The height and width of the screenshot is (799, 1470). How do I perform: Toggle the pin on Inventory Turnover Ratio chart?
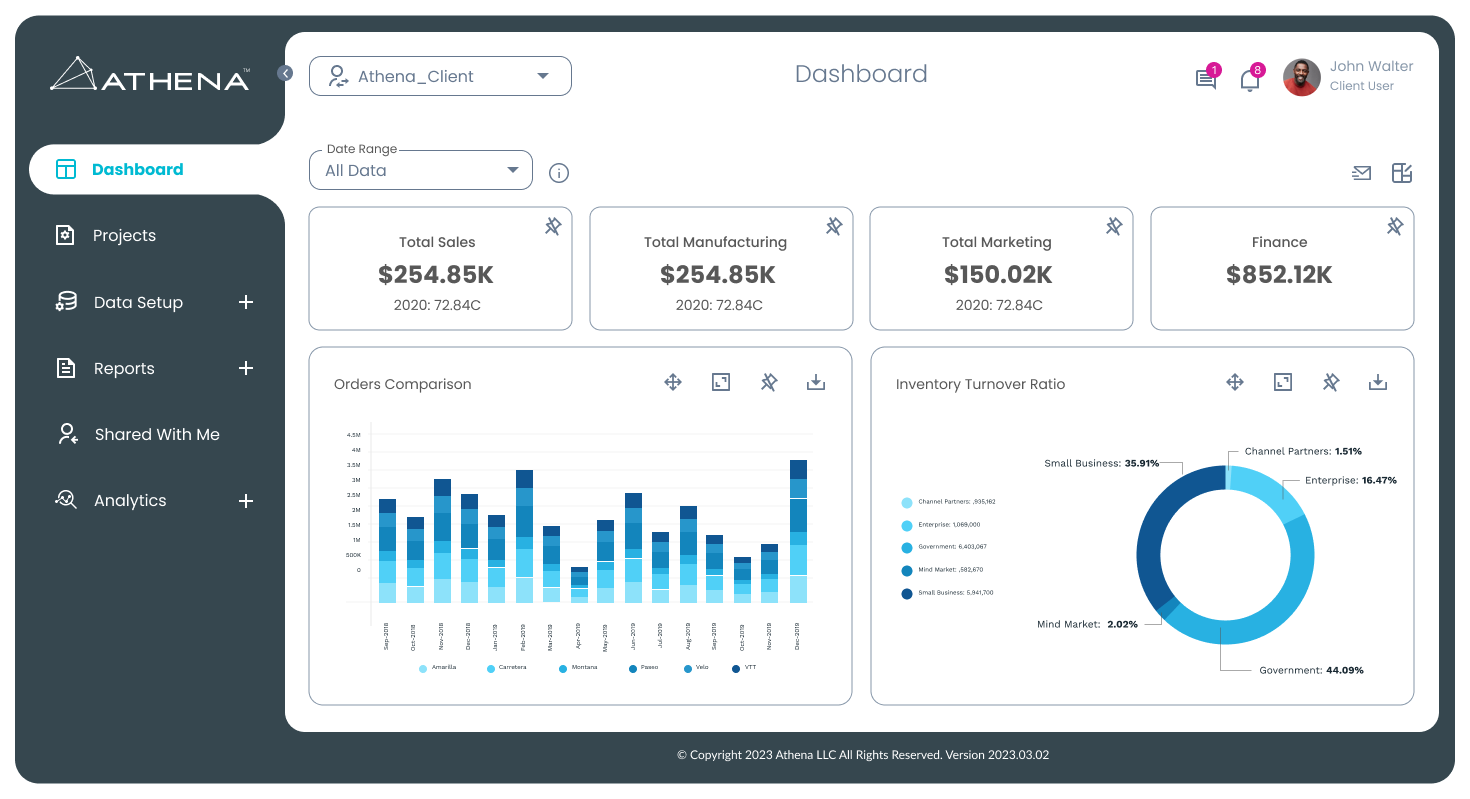pos(1331,382)
